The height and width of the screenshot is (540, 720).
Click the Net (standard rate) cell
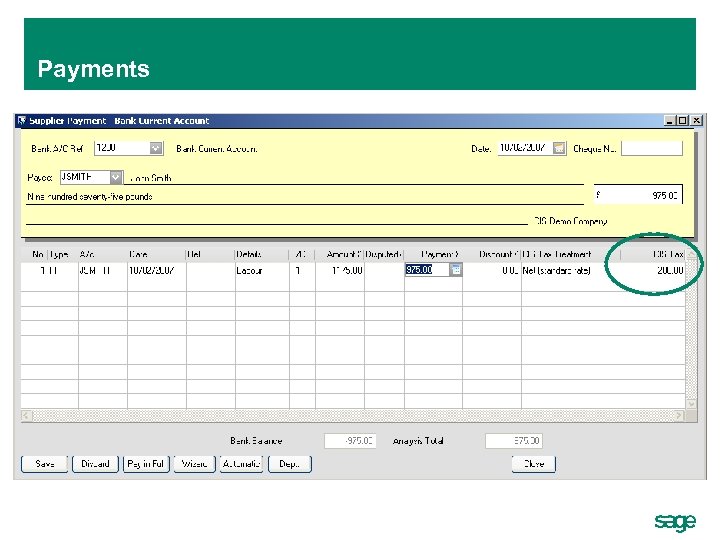[571, 270]
